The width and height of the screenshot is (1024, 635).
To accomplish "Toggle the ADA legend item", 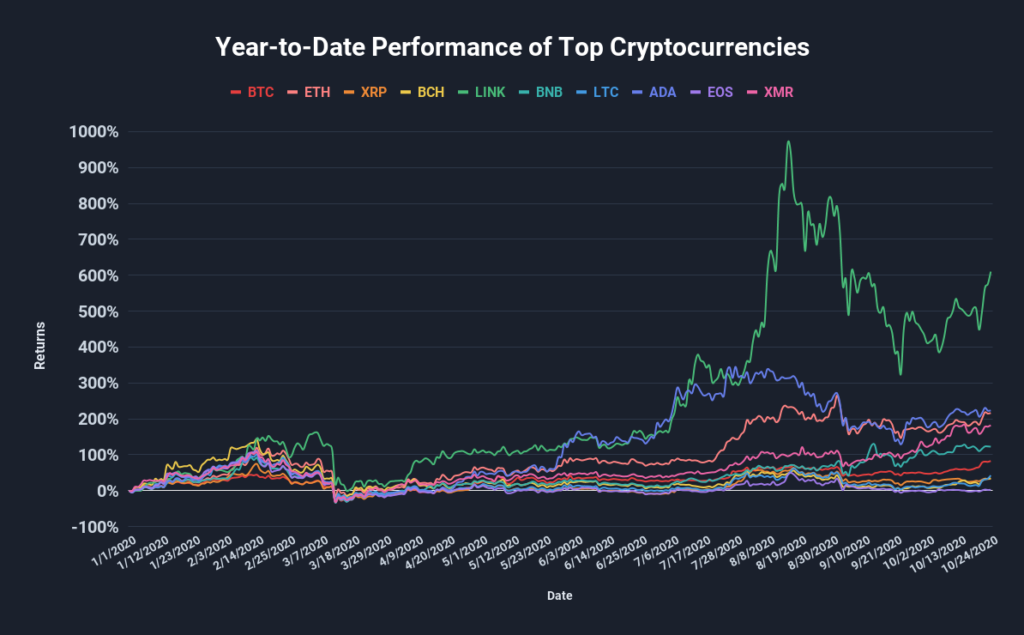I will tap(664, 92).
